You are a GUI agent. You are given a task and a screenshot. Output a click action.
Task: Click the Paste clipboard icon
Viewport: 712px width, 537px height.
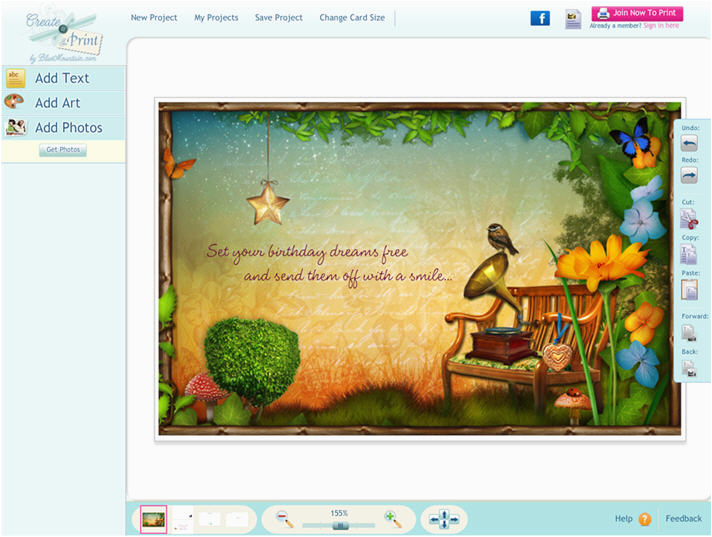point(689,290)
